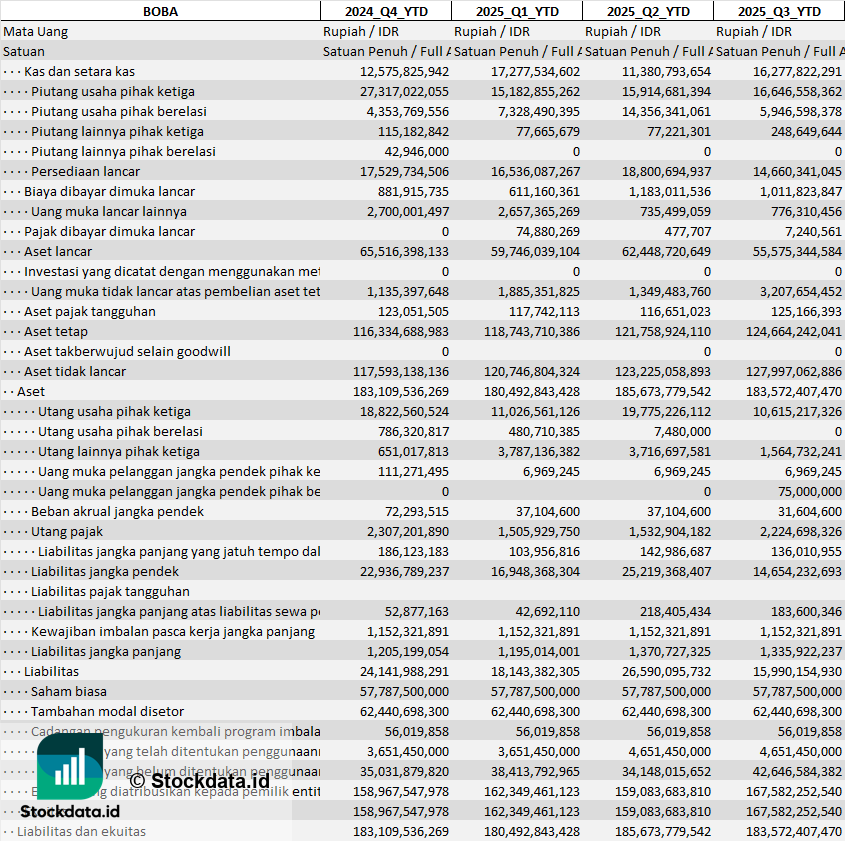Screen dimensions: 845x841
Task: Select the Saham biasa row label
Action: 68,690
